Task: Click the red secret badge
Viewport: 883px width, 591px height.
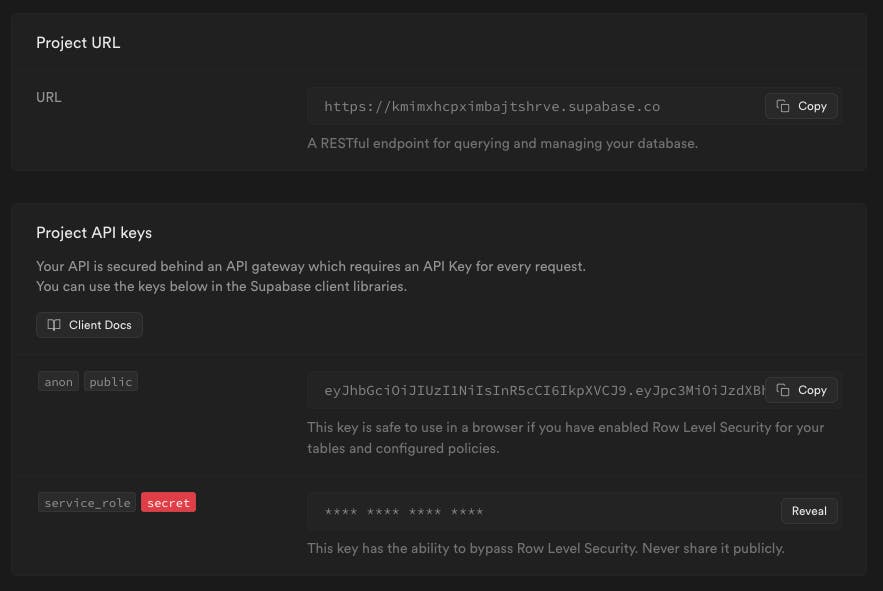Action: point(169,502)
